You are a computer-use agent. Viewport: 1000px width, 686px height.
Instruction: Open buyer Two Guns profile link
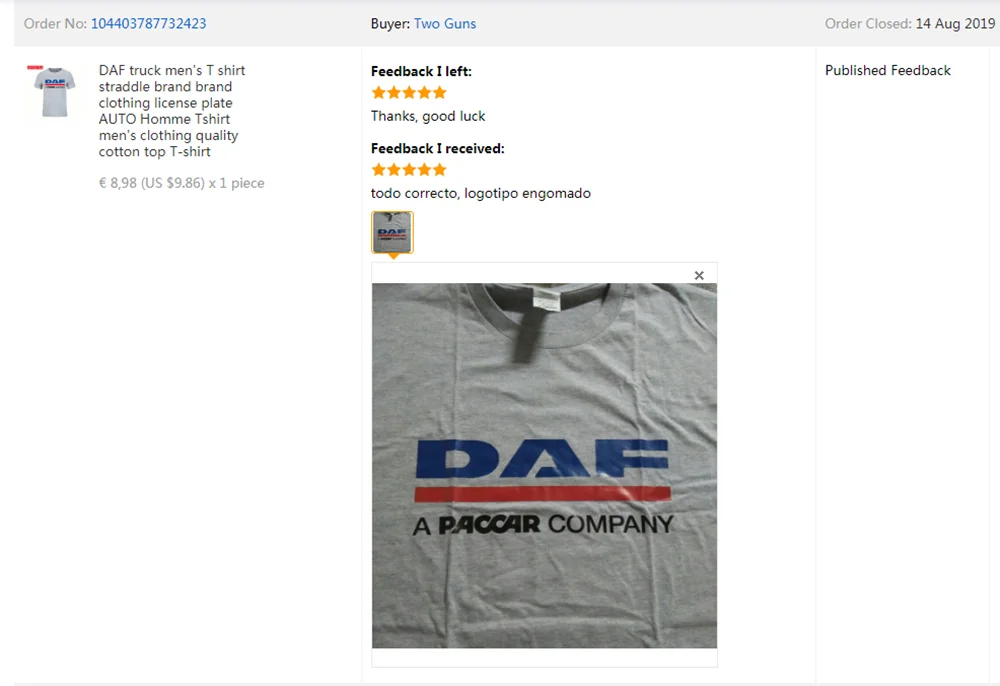point(445,24)
